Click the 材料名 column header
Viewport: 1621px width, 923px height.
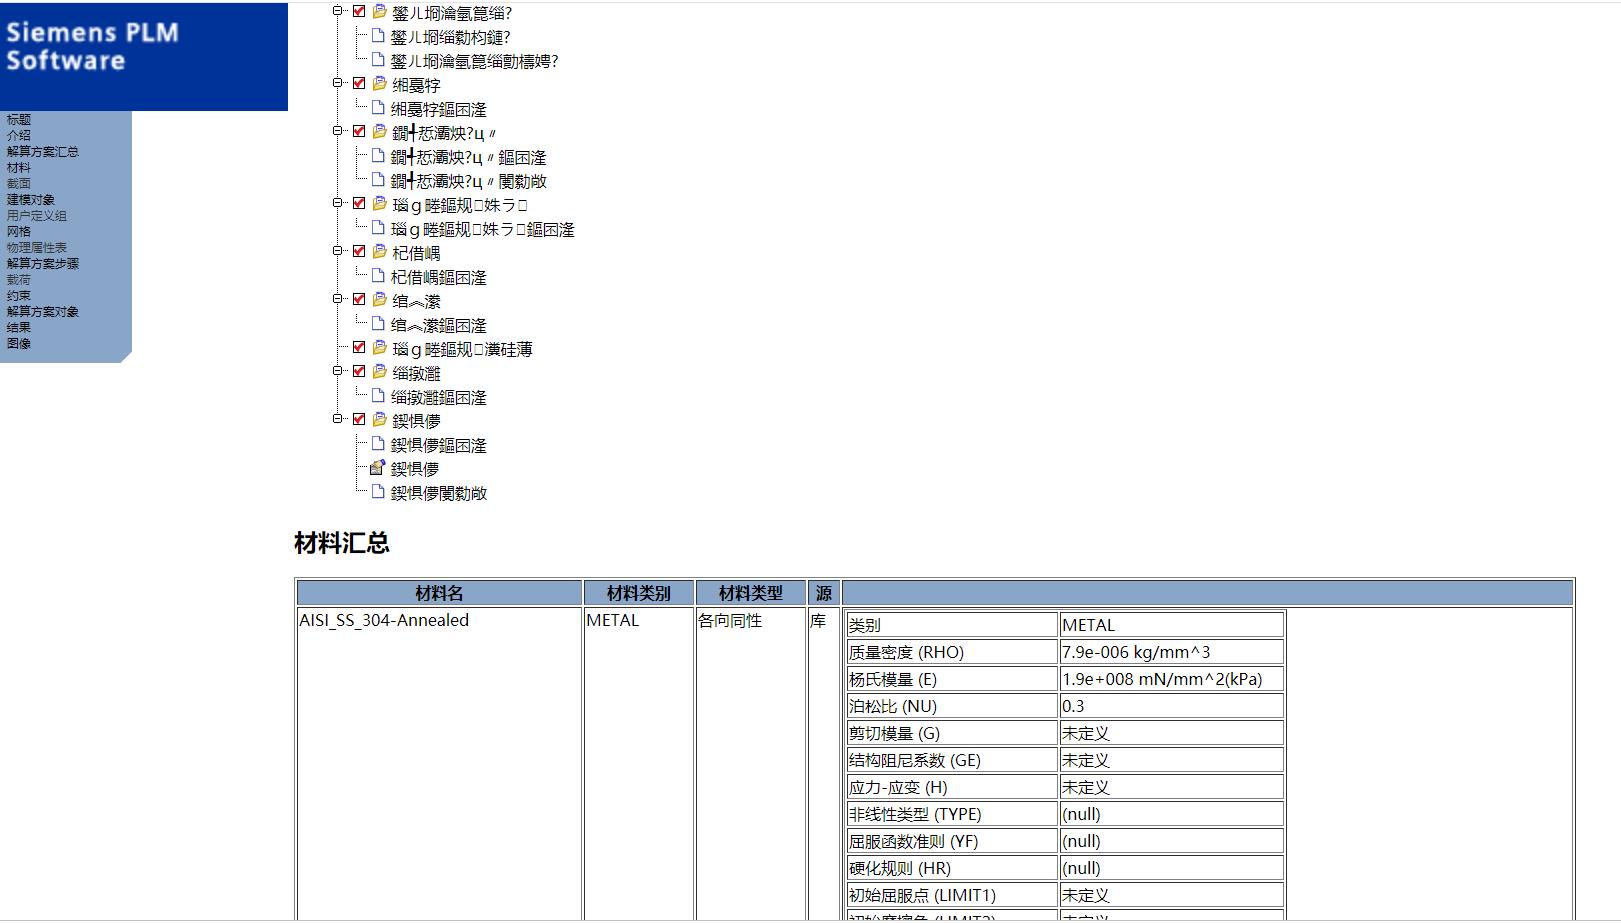click(440, 593)
